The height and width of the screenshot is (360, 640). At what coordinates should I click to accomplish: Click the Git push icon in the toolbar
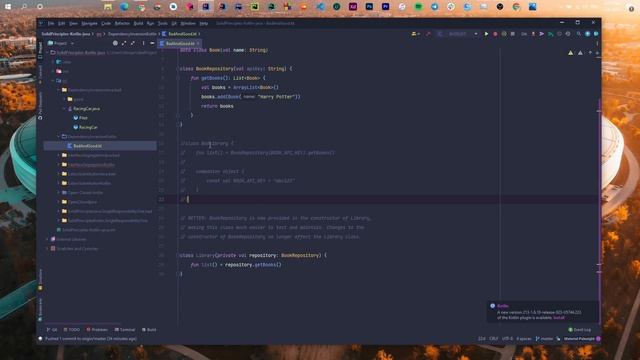pyautogui.click(x=550, y=34)
